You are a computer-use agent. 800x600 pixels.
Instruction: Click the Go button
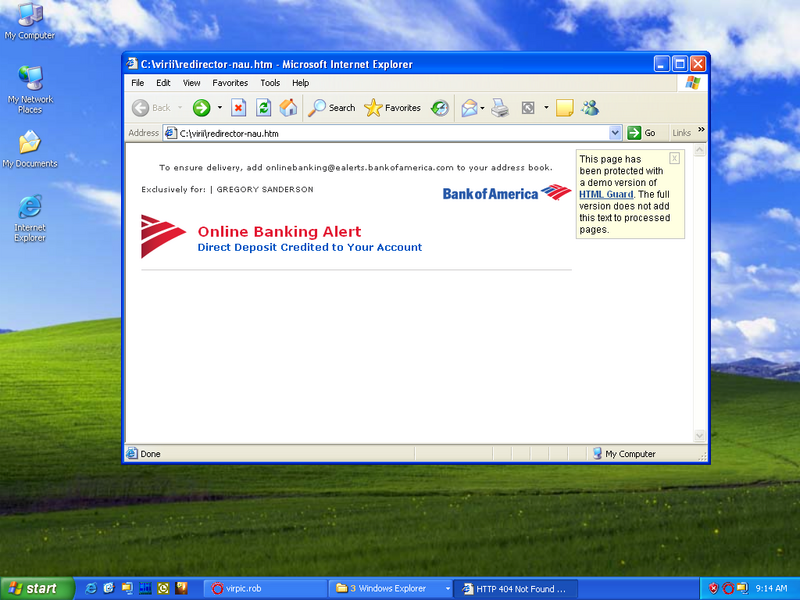coord(642,133)
